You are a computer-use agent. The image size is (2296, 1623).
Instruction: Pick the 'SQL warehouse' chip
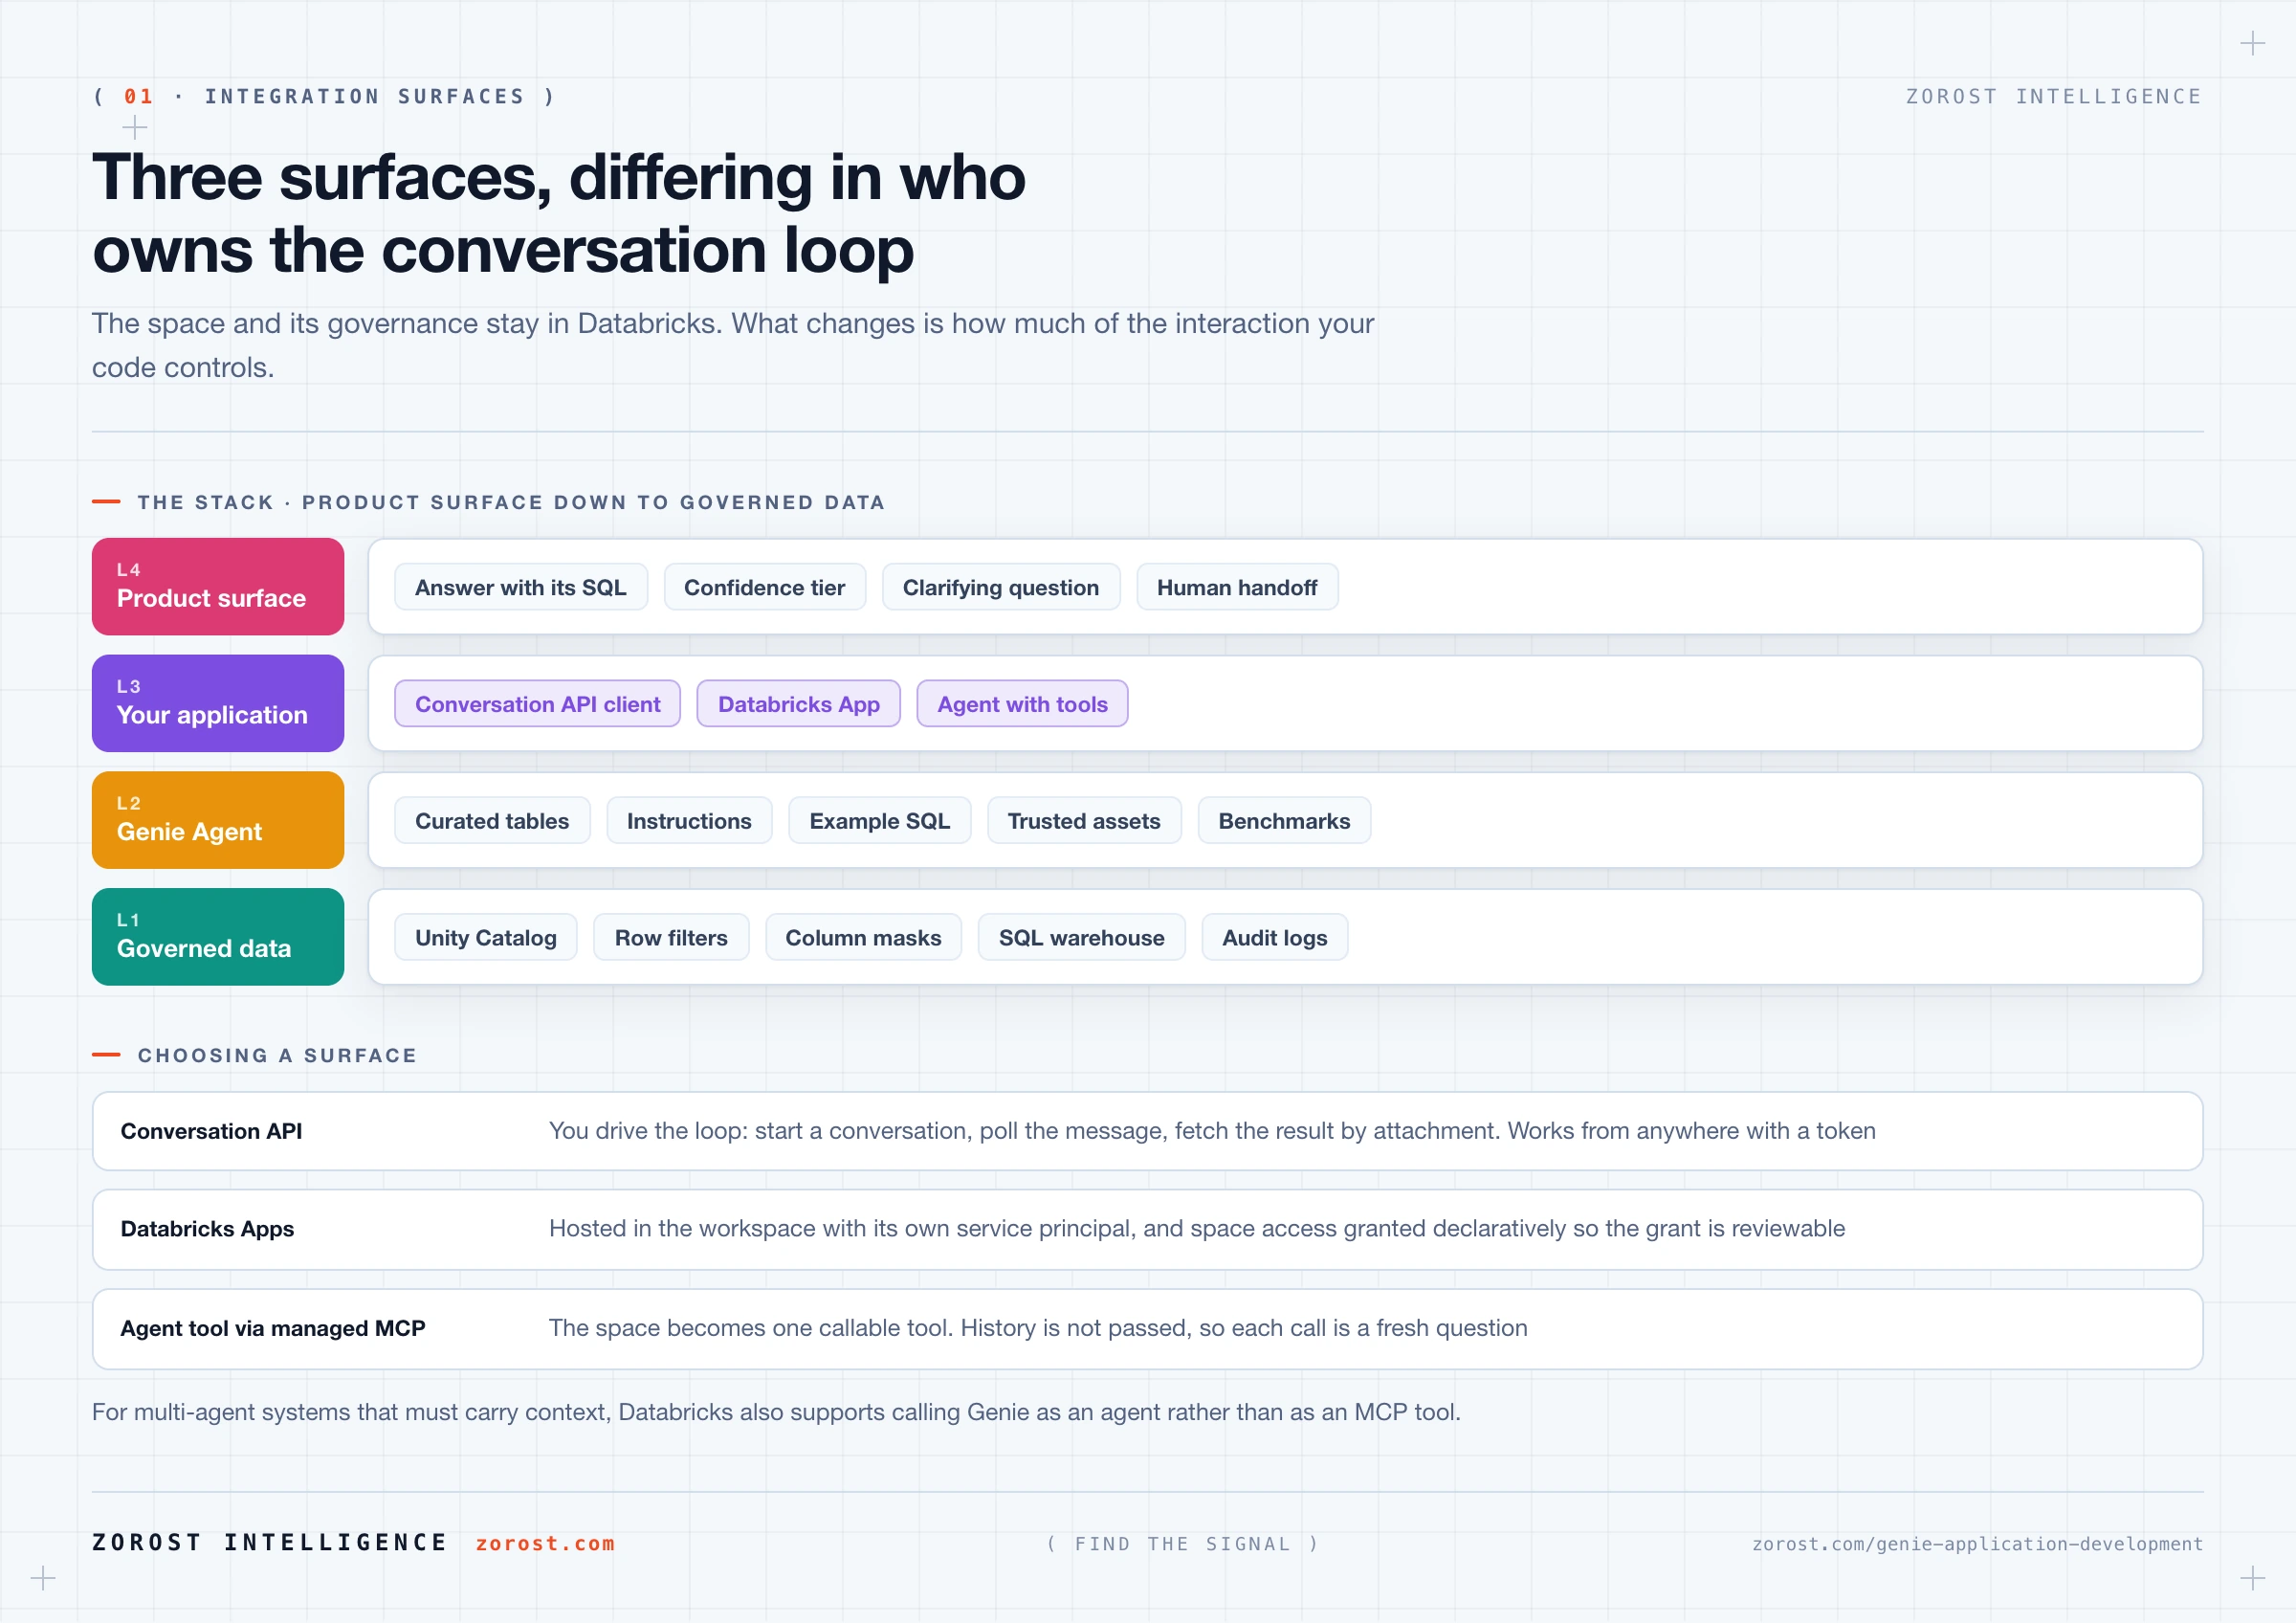[1081, 938]
